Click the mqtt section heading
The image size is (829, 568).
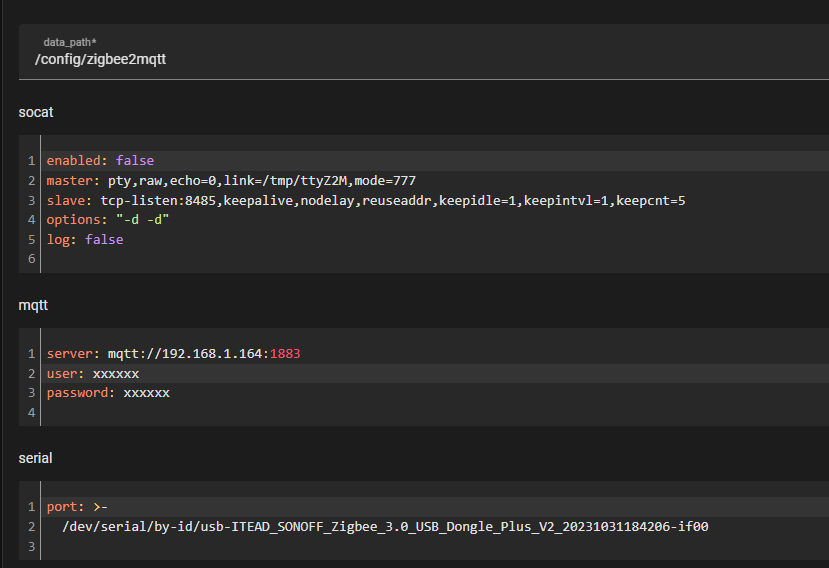pos(33,305)
